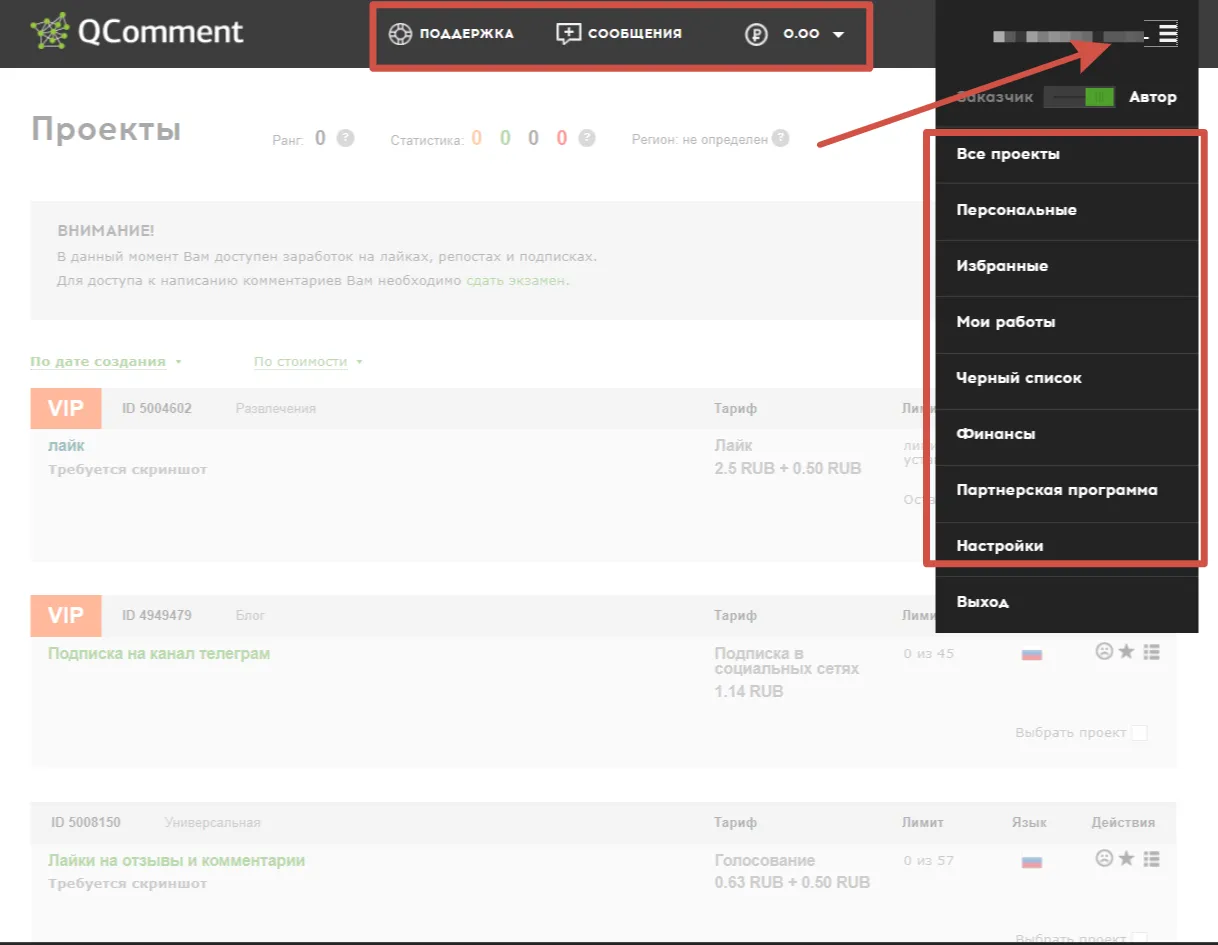Open the list icon for Telegram project
This screenshot has width=1218, height=945.
click(x=1151, y=652)
